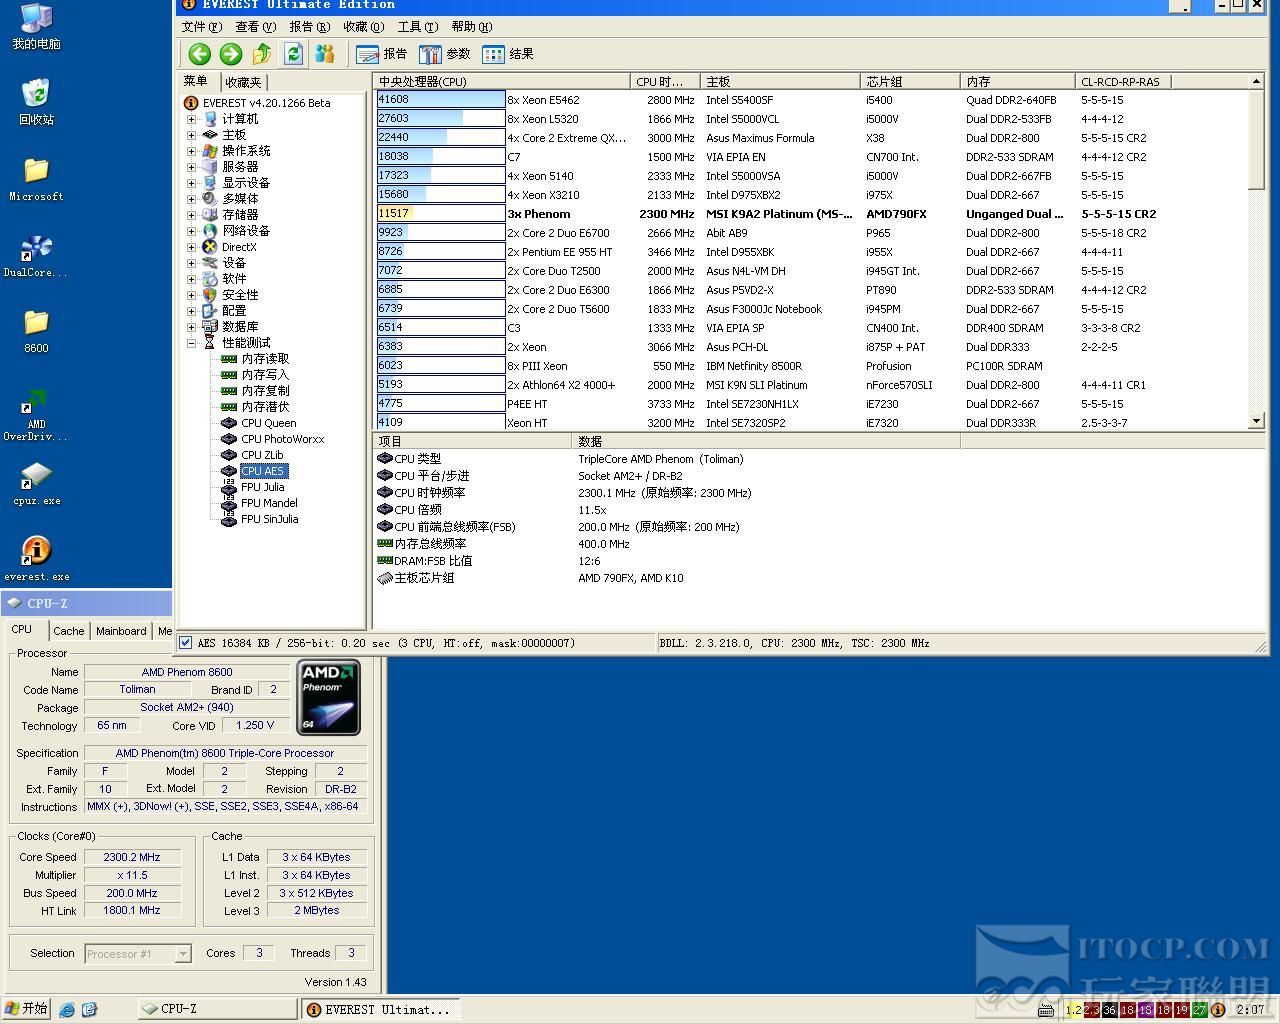1280x1024 pixels.
Task: Click the Up level arrow icon in toolbar
Action: point(262,54)
